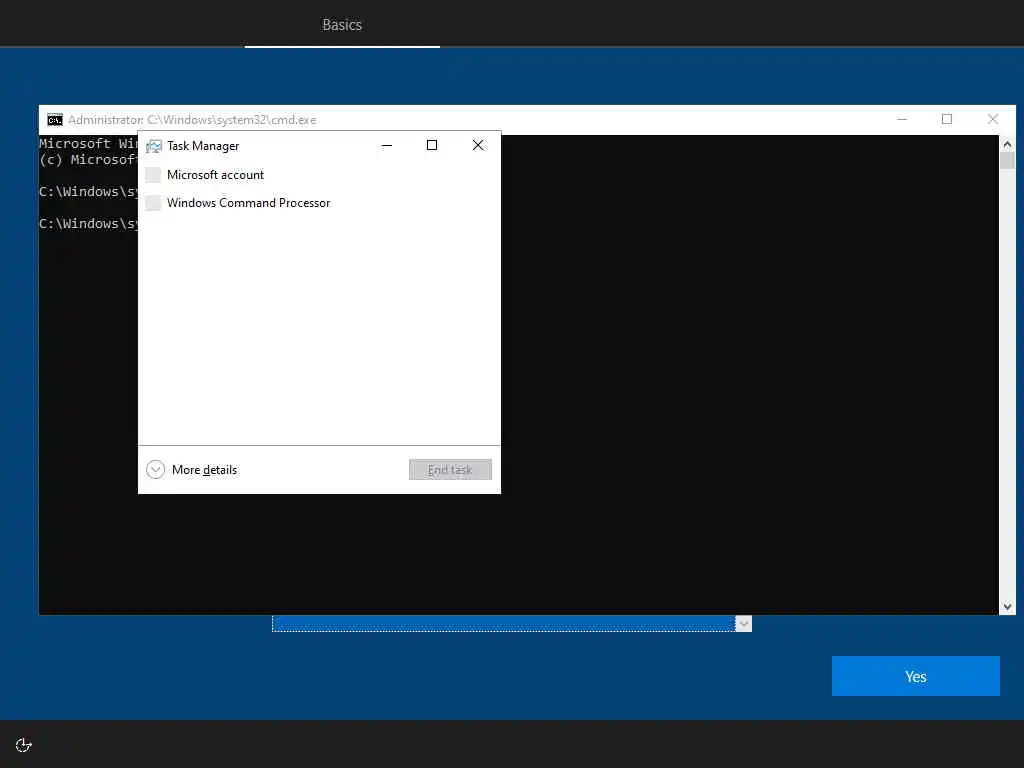Maximize the cmd.exe Administrator window
This screenshot has height=768, width=1024.
click(947, 119)
